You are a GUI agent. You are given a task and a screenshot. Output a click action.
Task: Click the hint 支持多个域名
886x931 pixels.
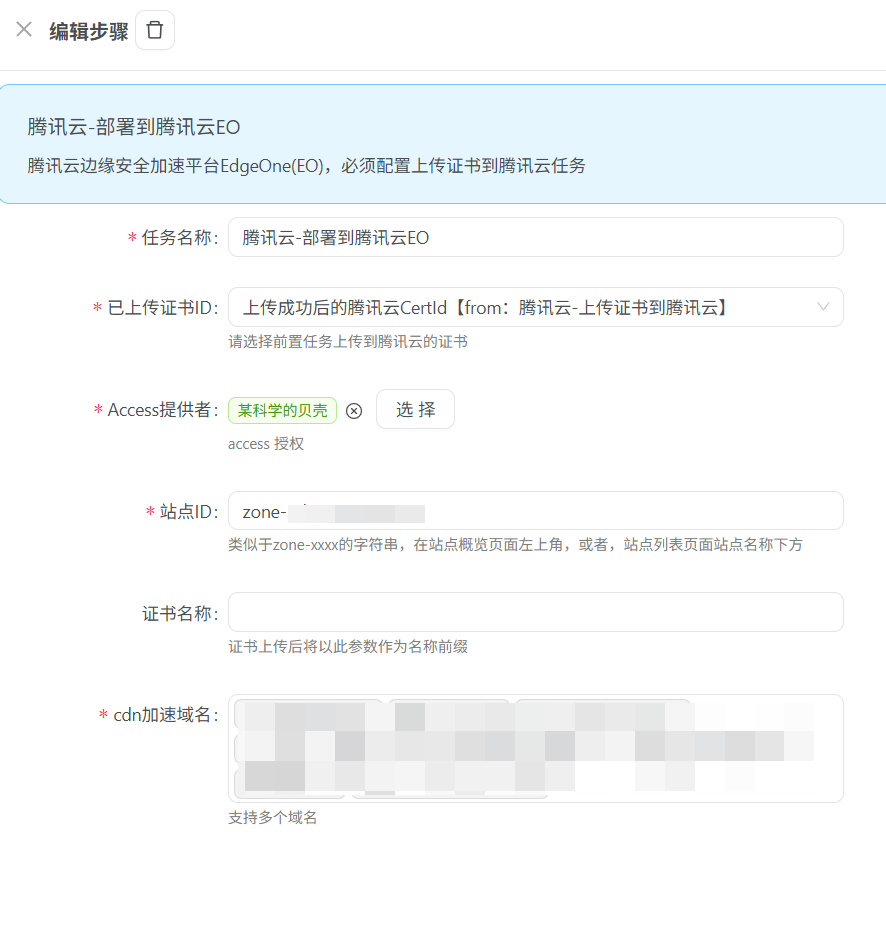[x=273, y=818]
